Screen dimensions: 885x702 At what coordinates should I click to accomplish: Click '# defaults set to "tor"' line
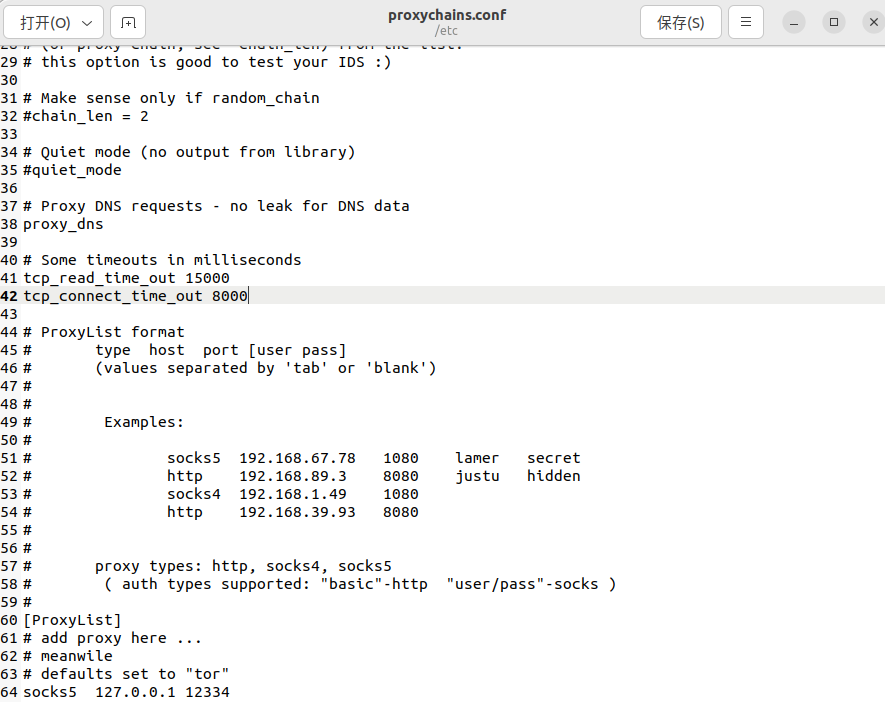(126, 674)
